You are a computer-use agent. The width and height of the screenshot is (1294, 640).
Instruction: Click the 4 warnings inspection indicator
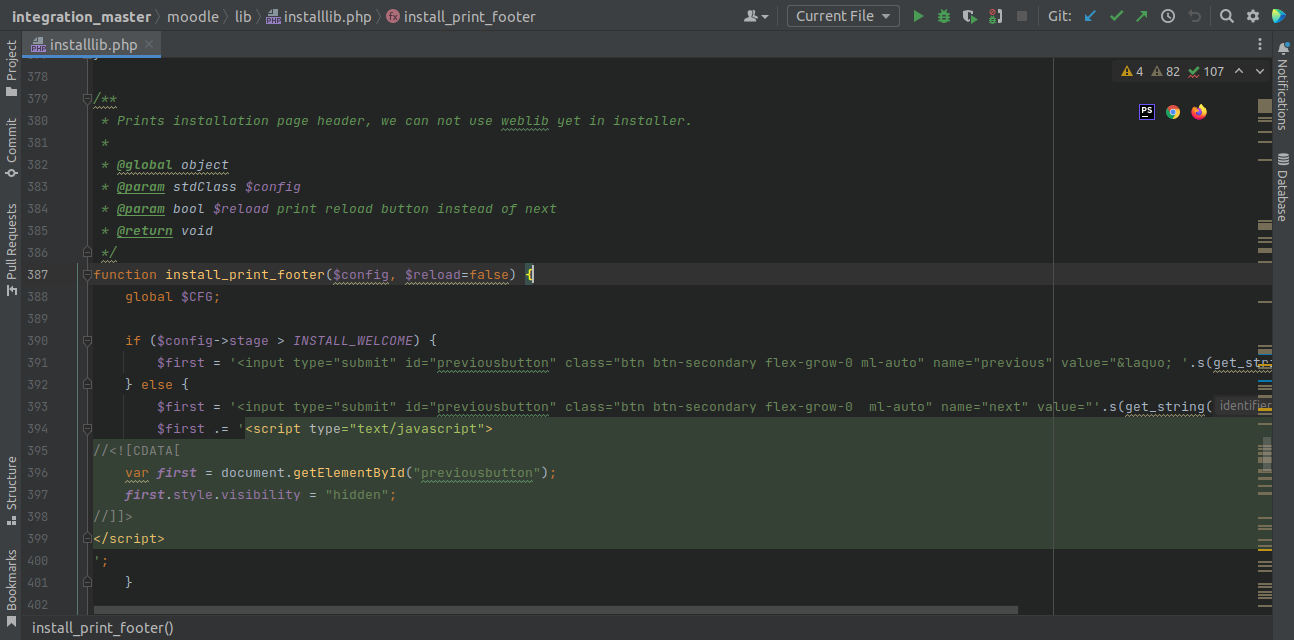point(1132,71)
